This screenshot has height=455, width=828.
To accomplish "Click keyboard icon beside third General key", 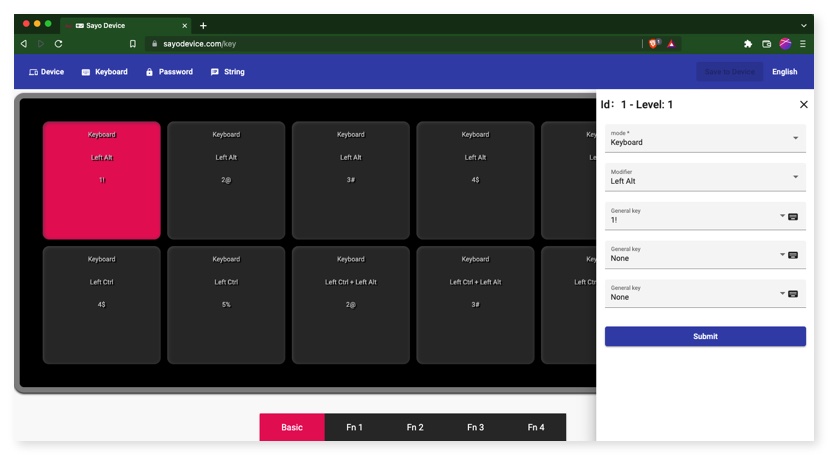I will coord(793,294).
